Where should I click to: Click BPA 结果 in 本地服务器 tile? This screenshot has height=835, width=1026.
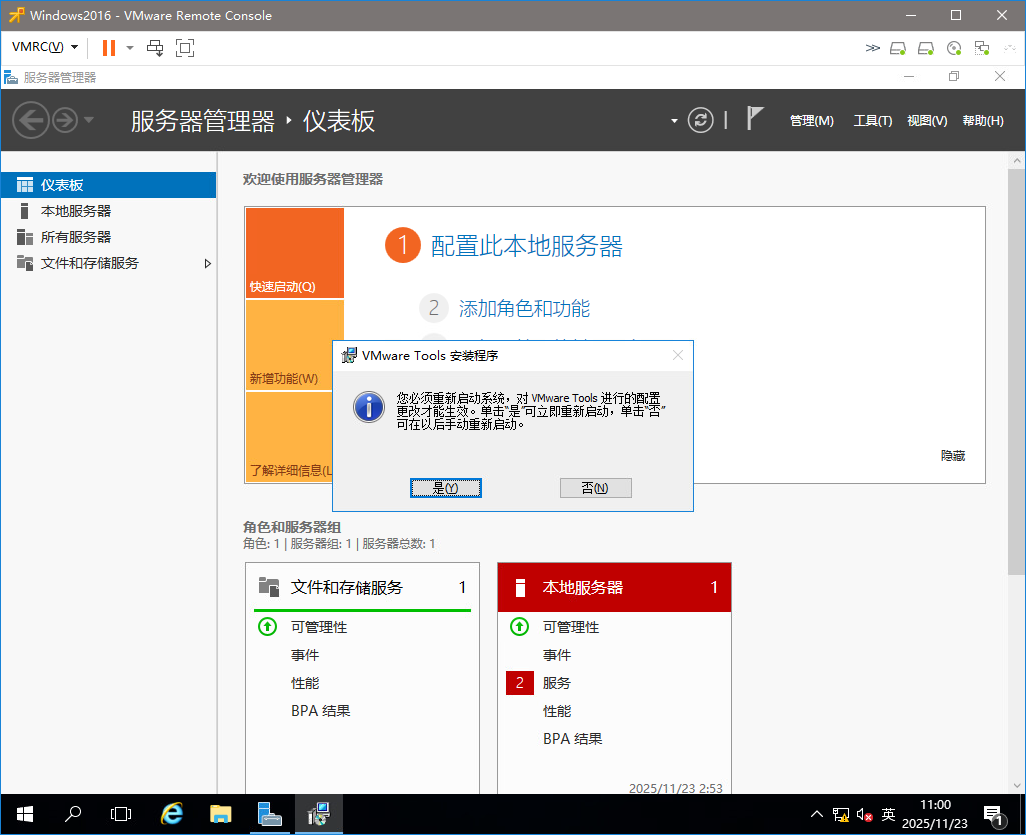click(573, 739)
